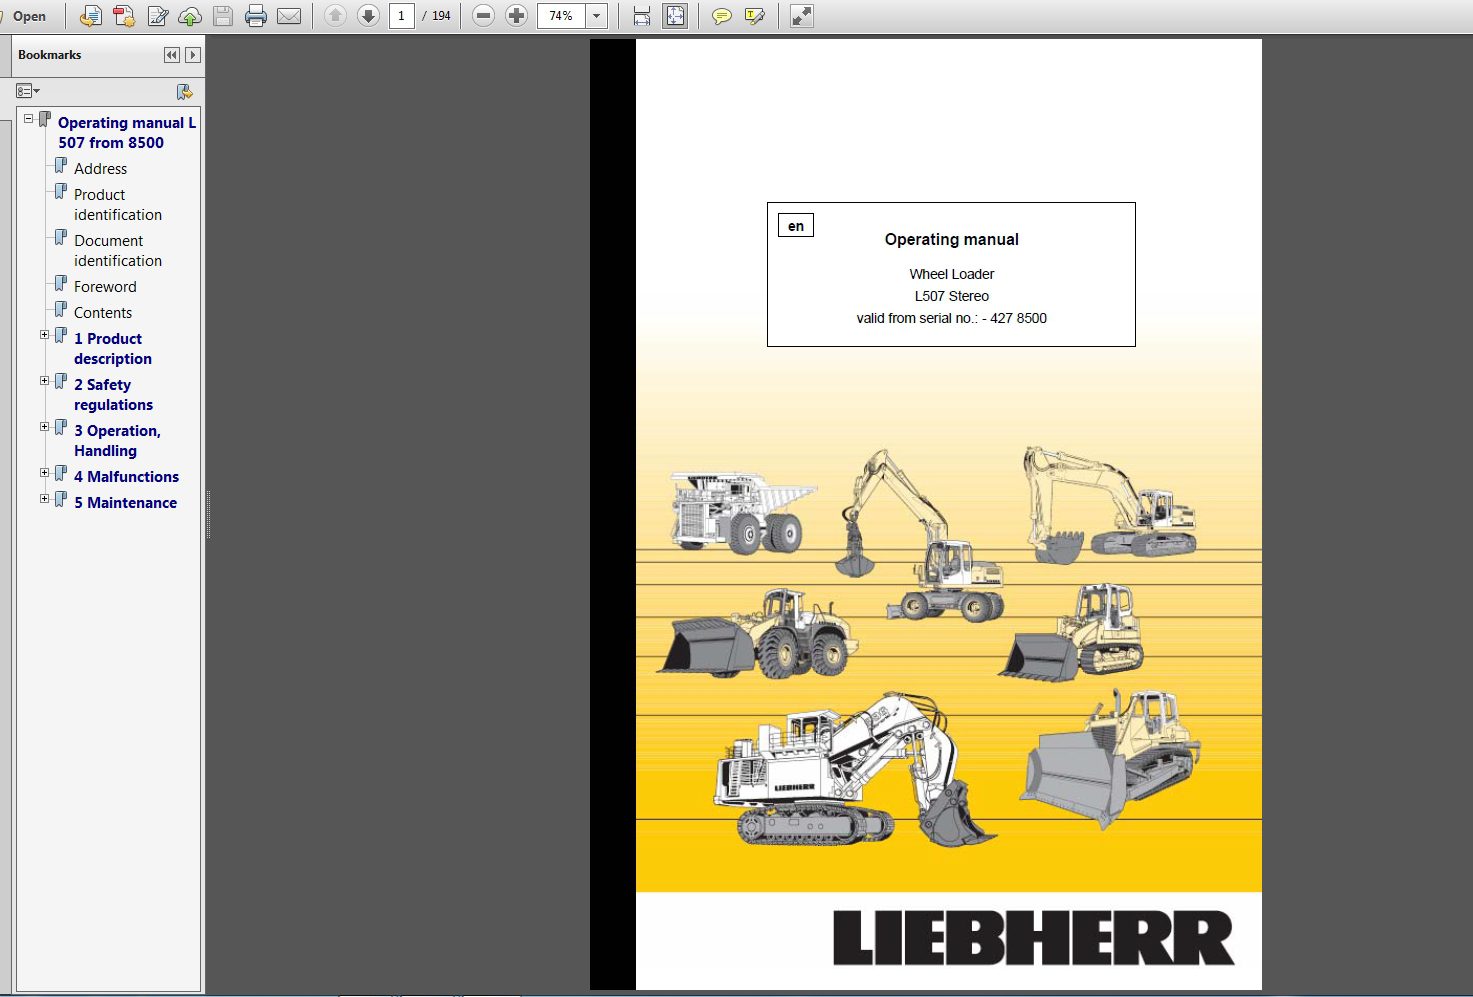Select the highlight text tool

[x=754, y=16]
